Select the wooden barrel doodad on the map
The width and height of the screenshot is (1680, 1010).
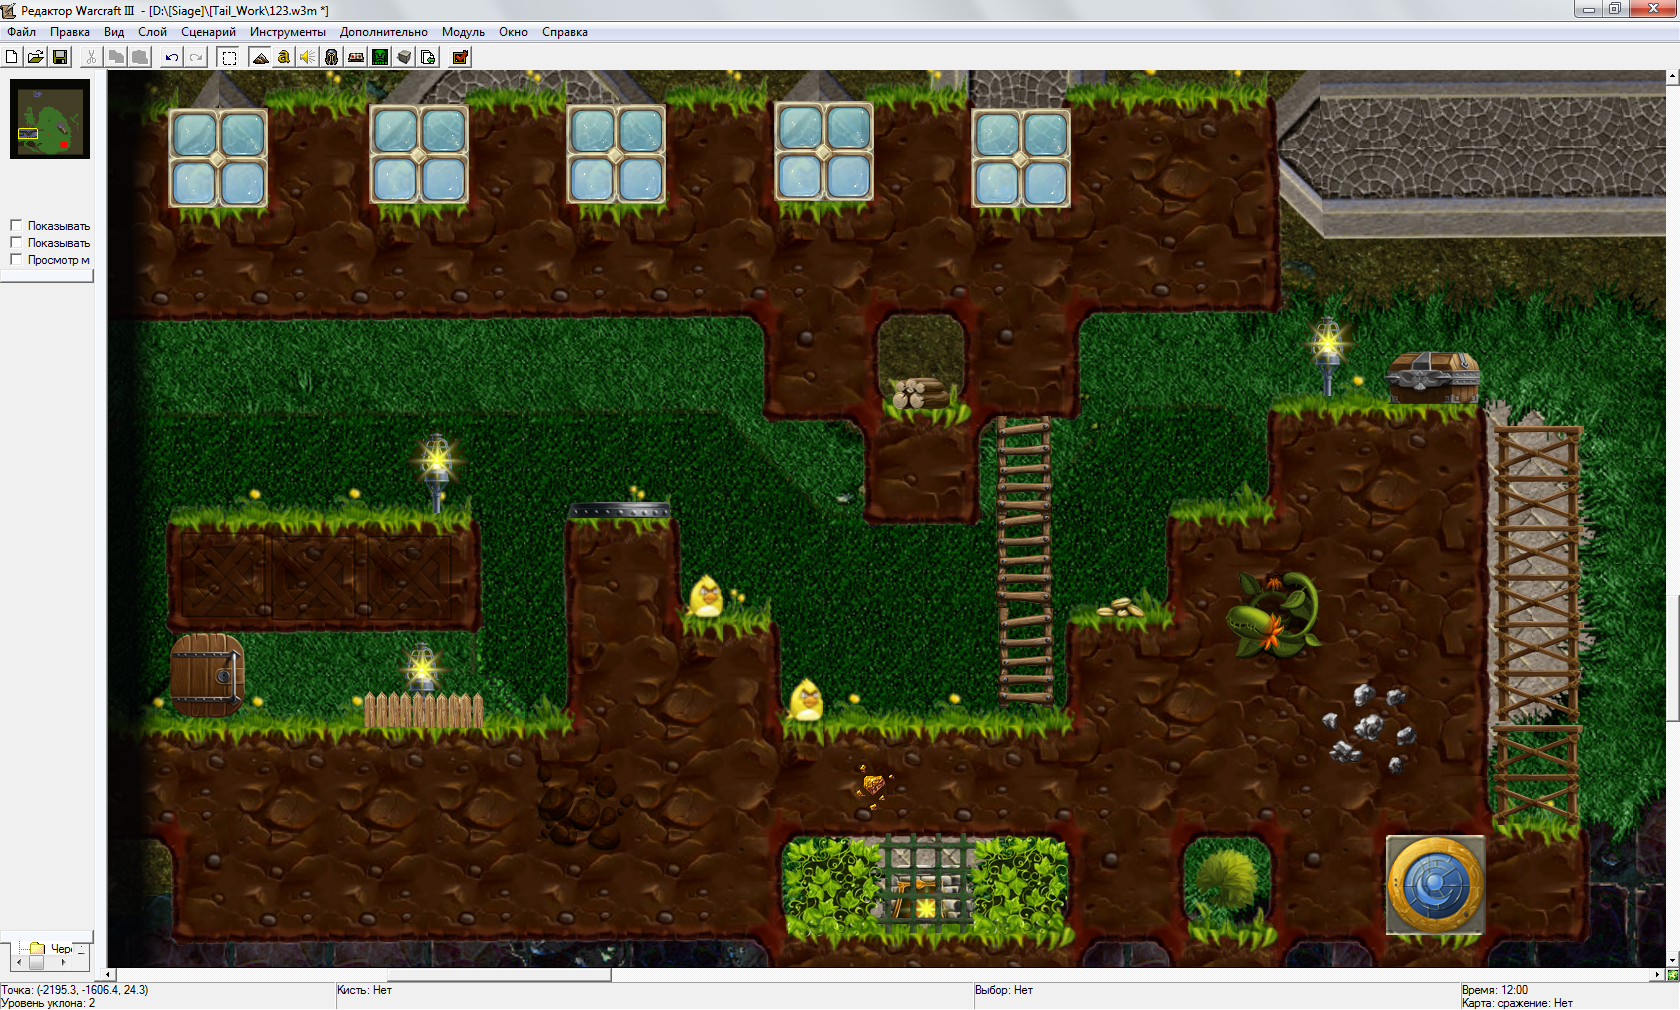pos(207,675)
